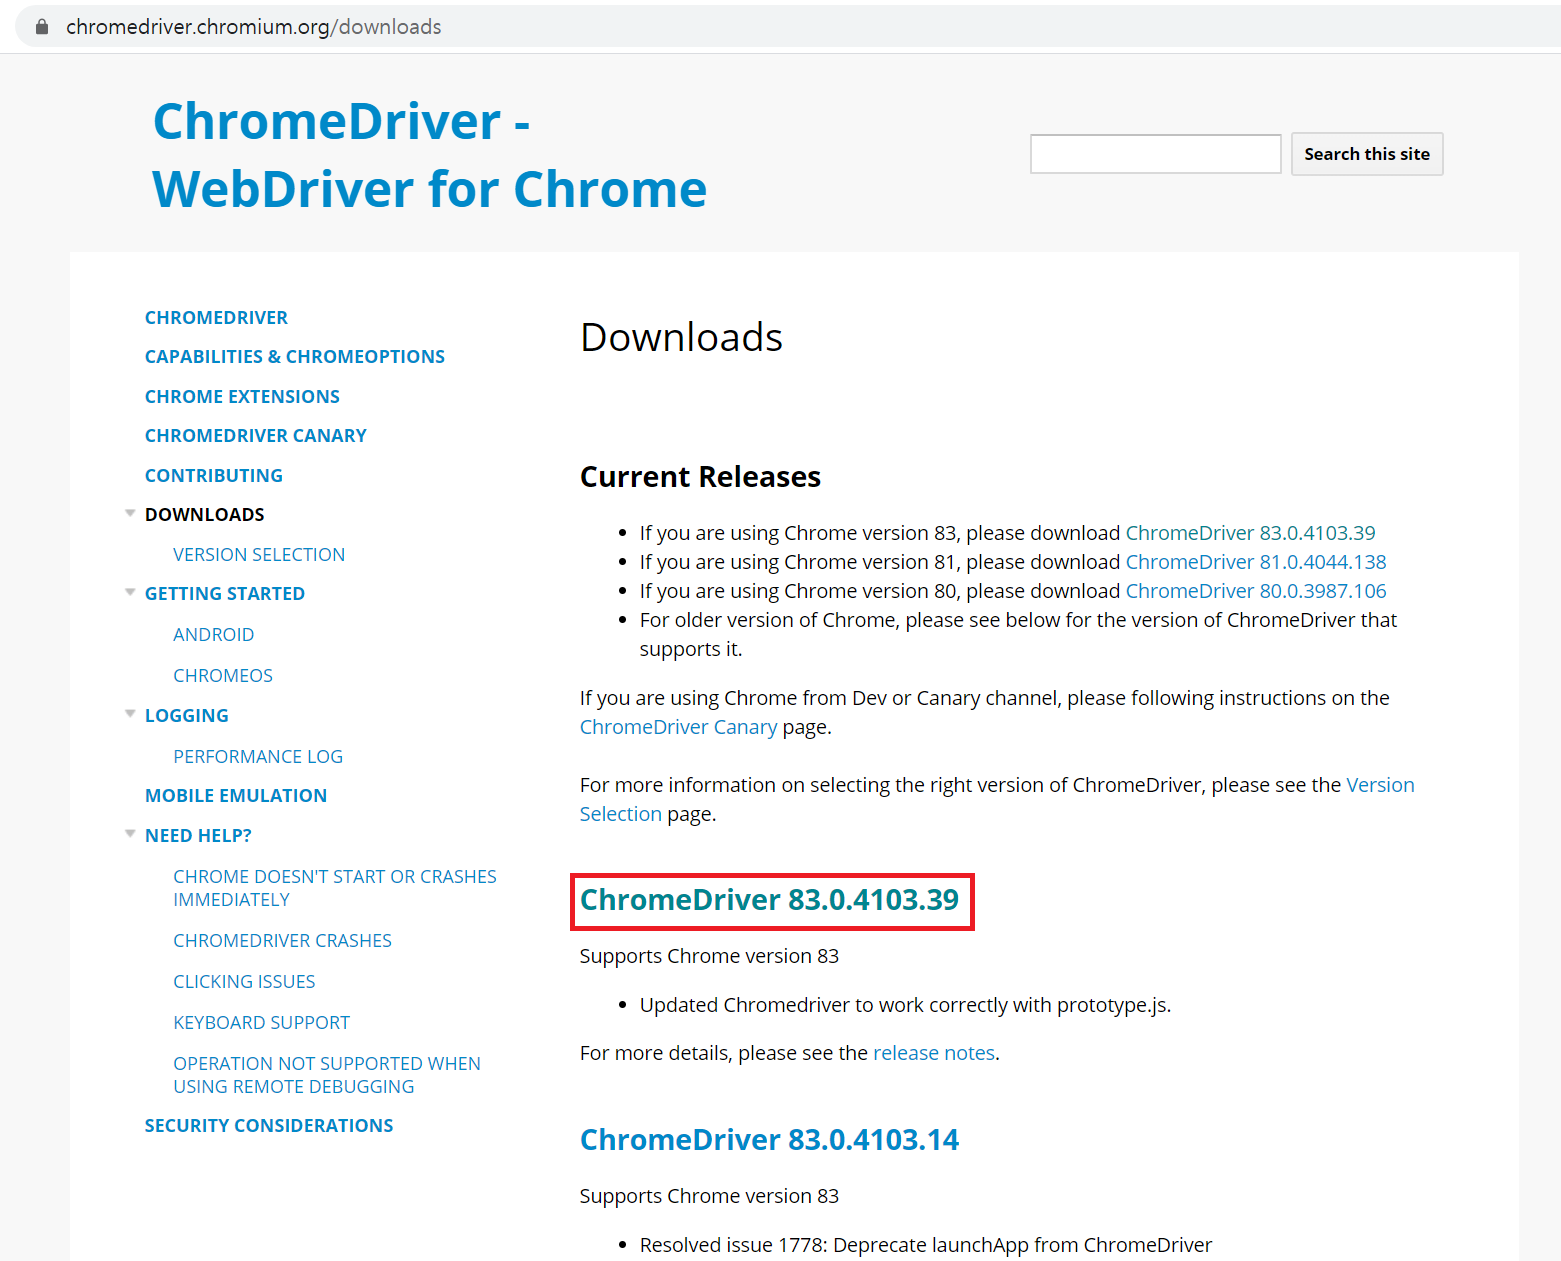The image size is (1561, 1261).
Task: Click ChromeDriver 81.0.4044.138 link
Action: point(1256,562)
